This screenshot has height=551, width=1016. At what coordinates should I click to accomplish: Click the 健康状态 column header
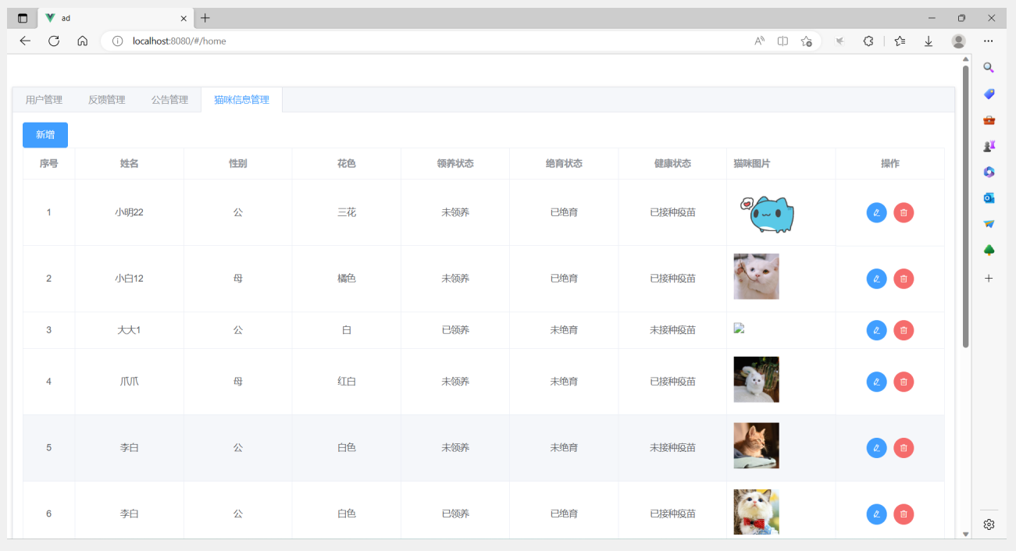coord(673,163)
